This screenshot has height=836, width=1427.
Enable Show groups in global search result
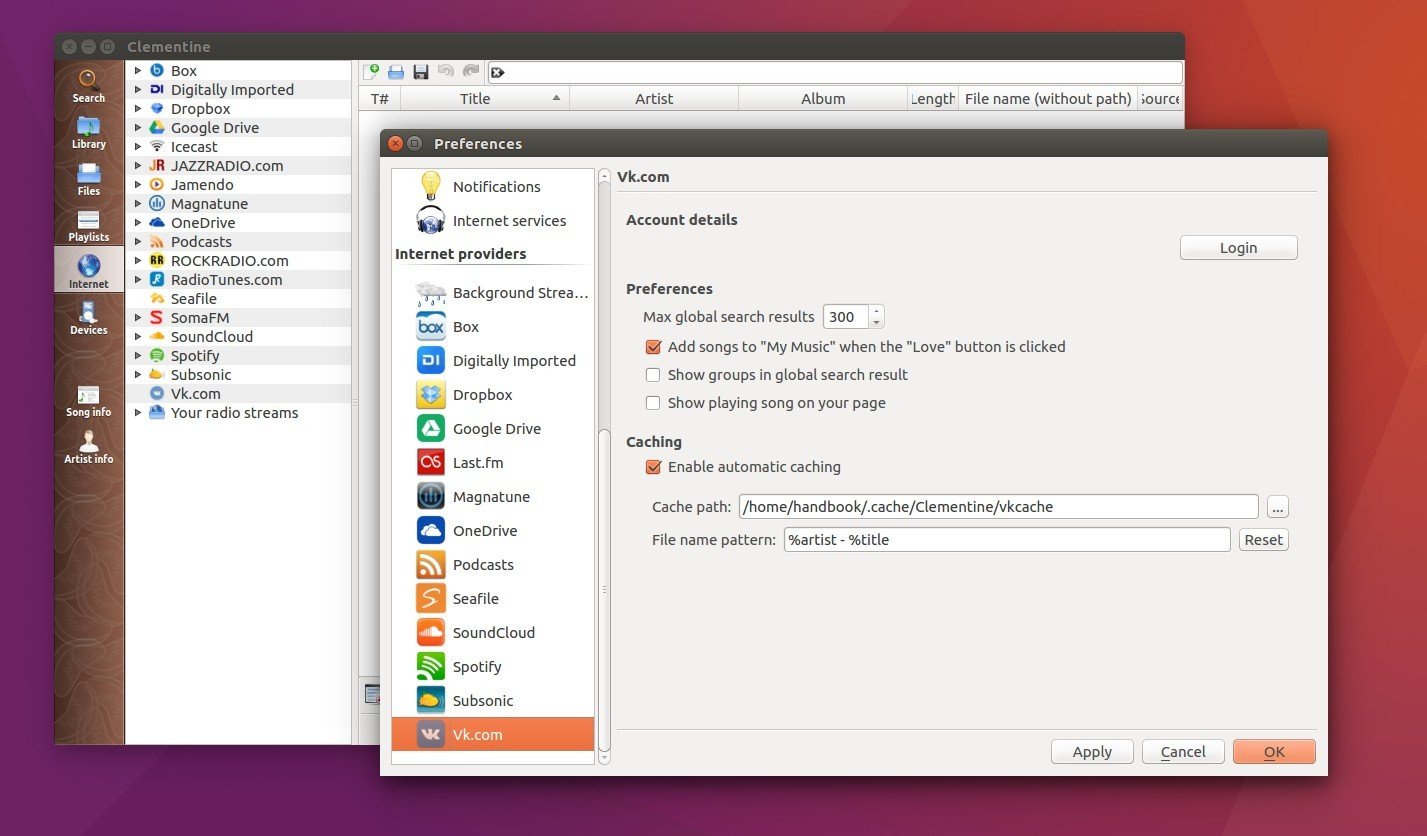pyautogui.click(x=654, y=375)
